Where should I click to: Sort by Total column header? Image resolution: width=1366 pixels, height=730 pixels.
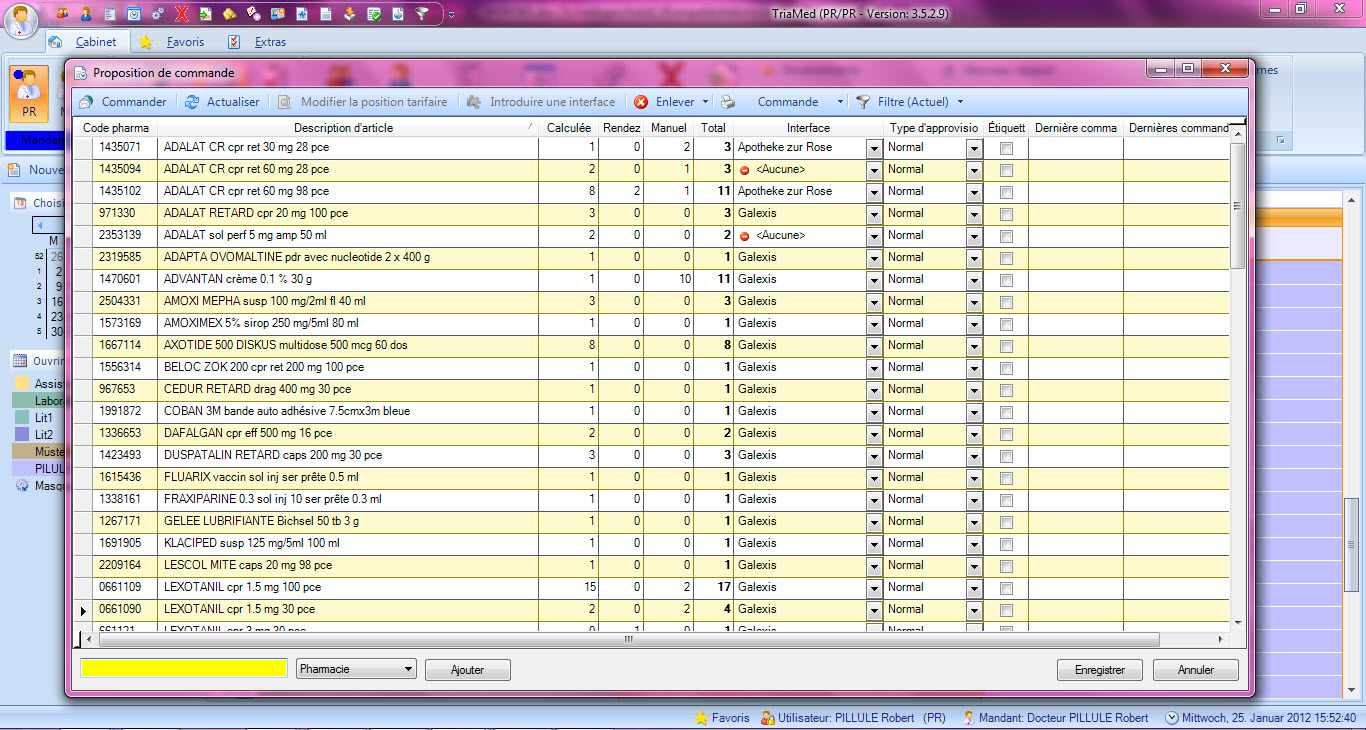point(713,128)
